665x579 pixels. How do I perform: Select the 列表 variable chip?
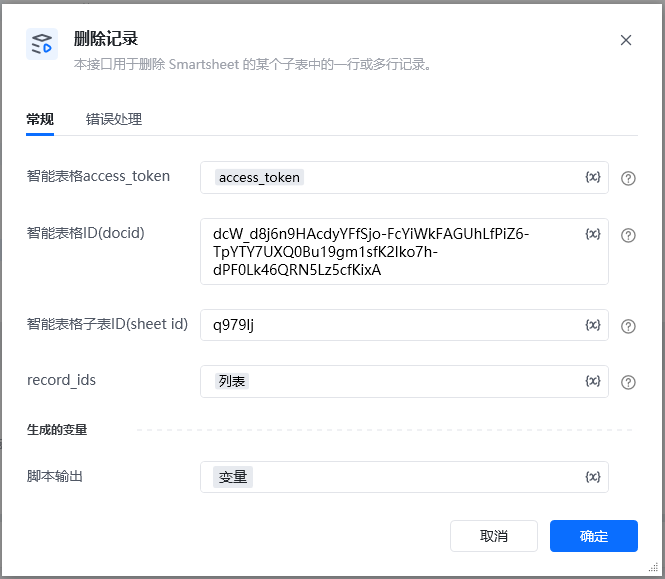click(x=232, y=381)
